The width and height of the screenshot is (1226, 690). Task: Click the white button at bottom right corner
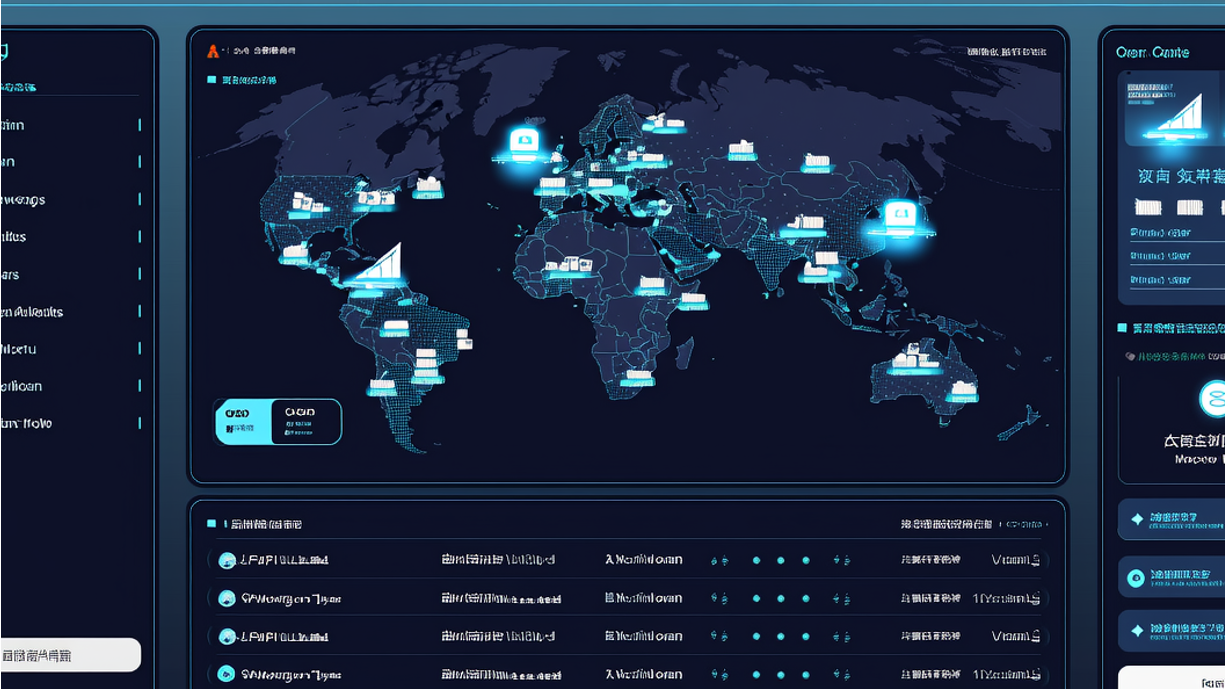tap(1171, 678)
